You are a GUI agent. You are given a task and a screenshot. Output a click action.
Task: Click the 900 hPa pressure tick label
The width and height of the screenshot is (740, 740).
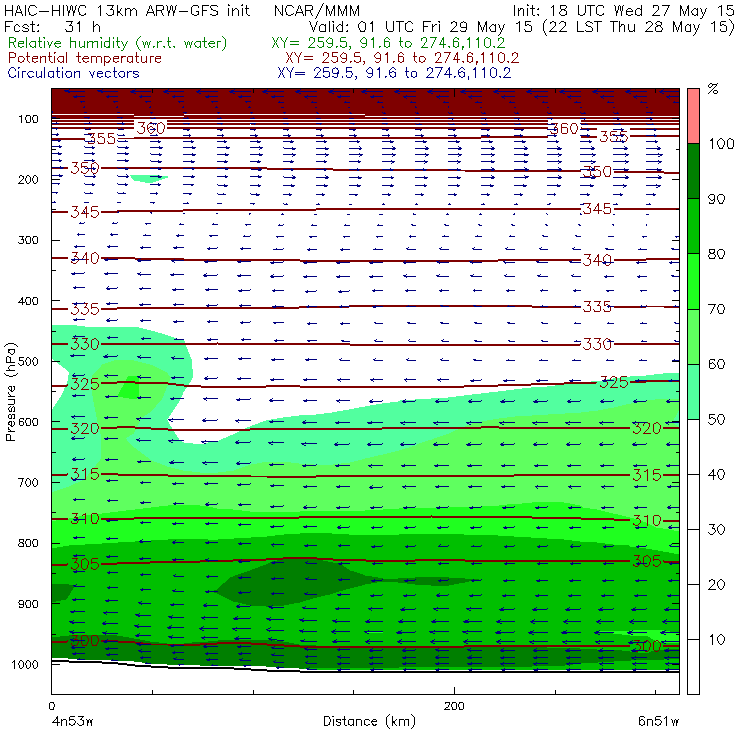point(28,604)
